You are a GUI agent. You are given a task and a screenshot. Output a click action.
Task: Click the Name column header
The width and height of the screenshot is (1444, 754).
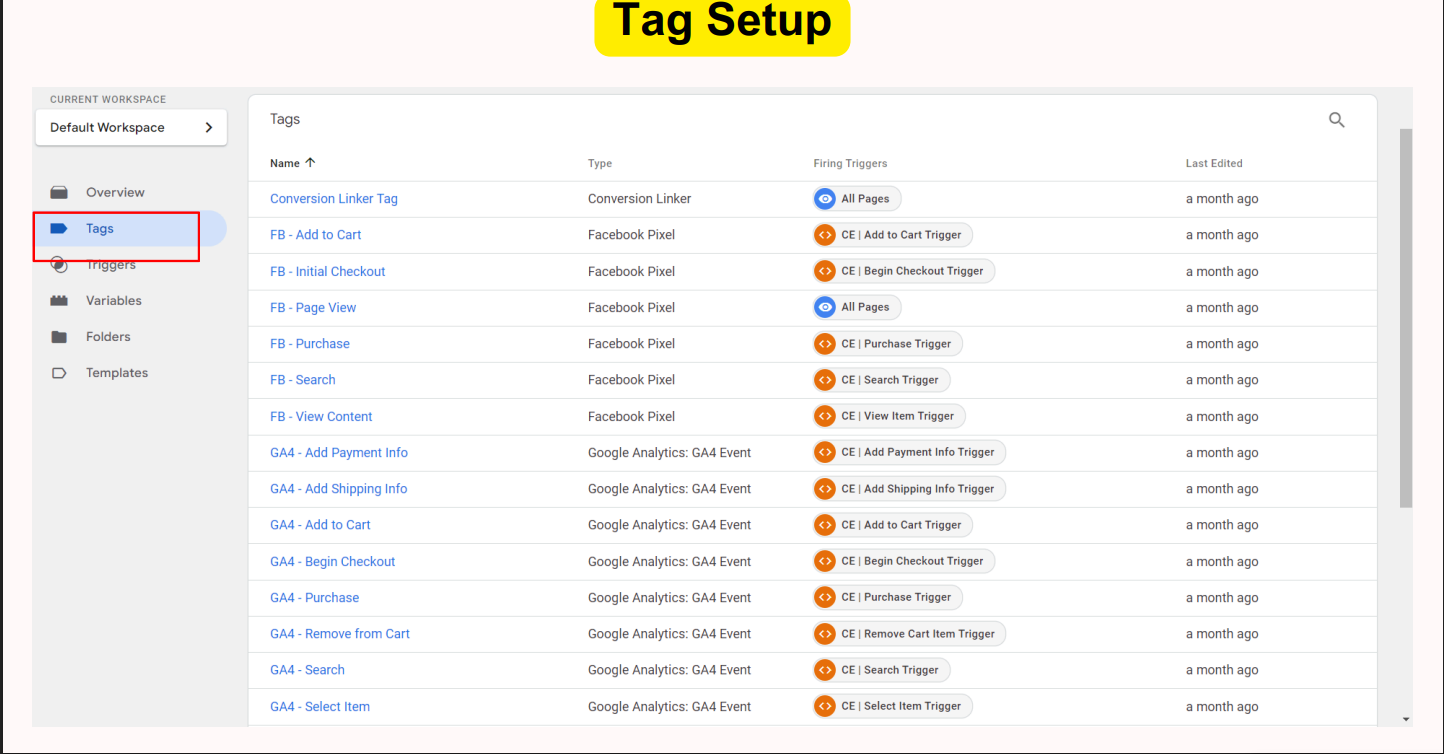point(285,163)
